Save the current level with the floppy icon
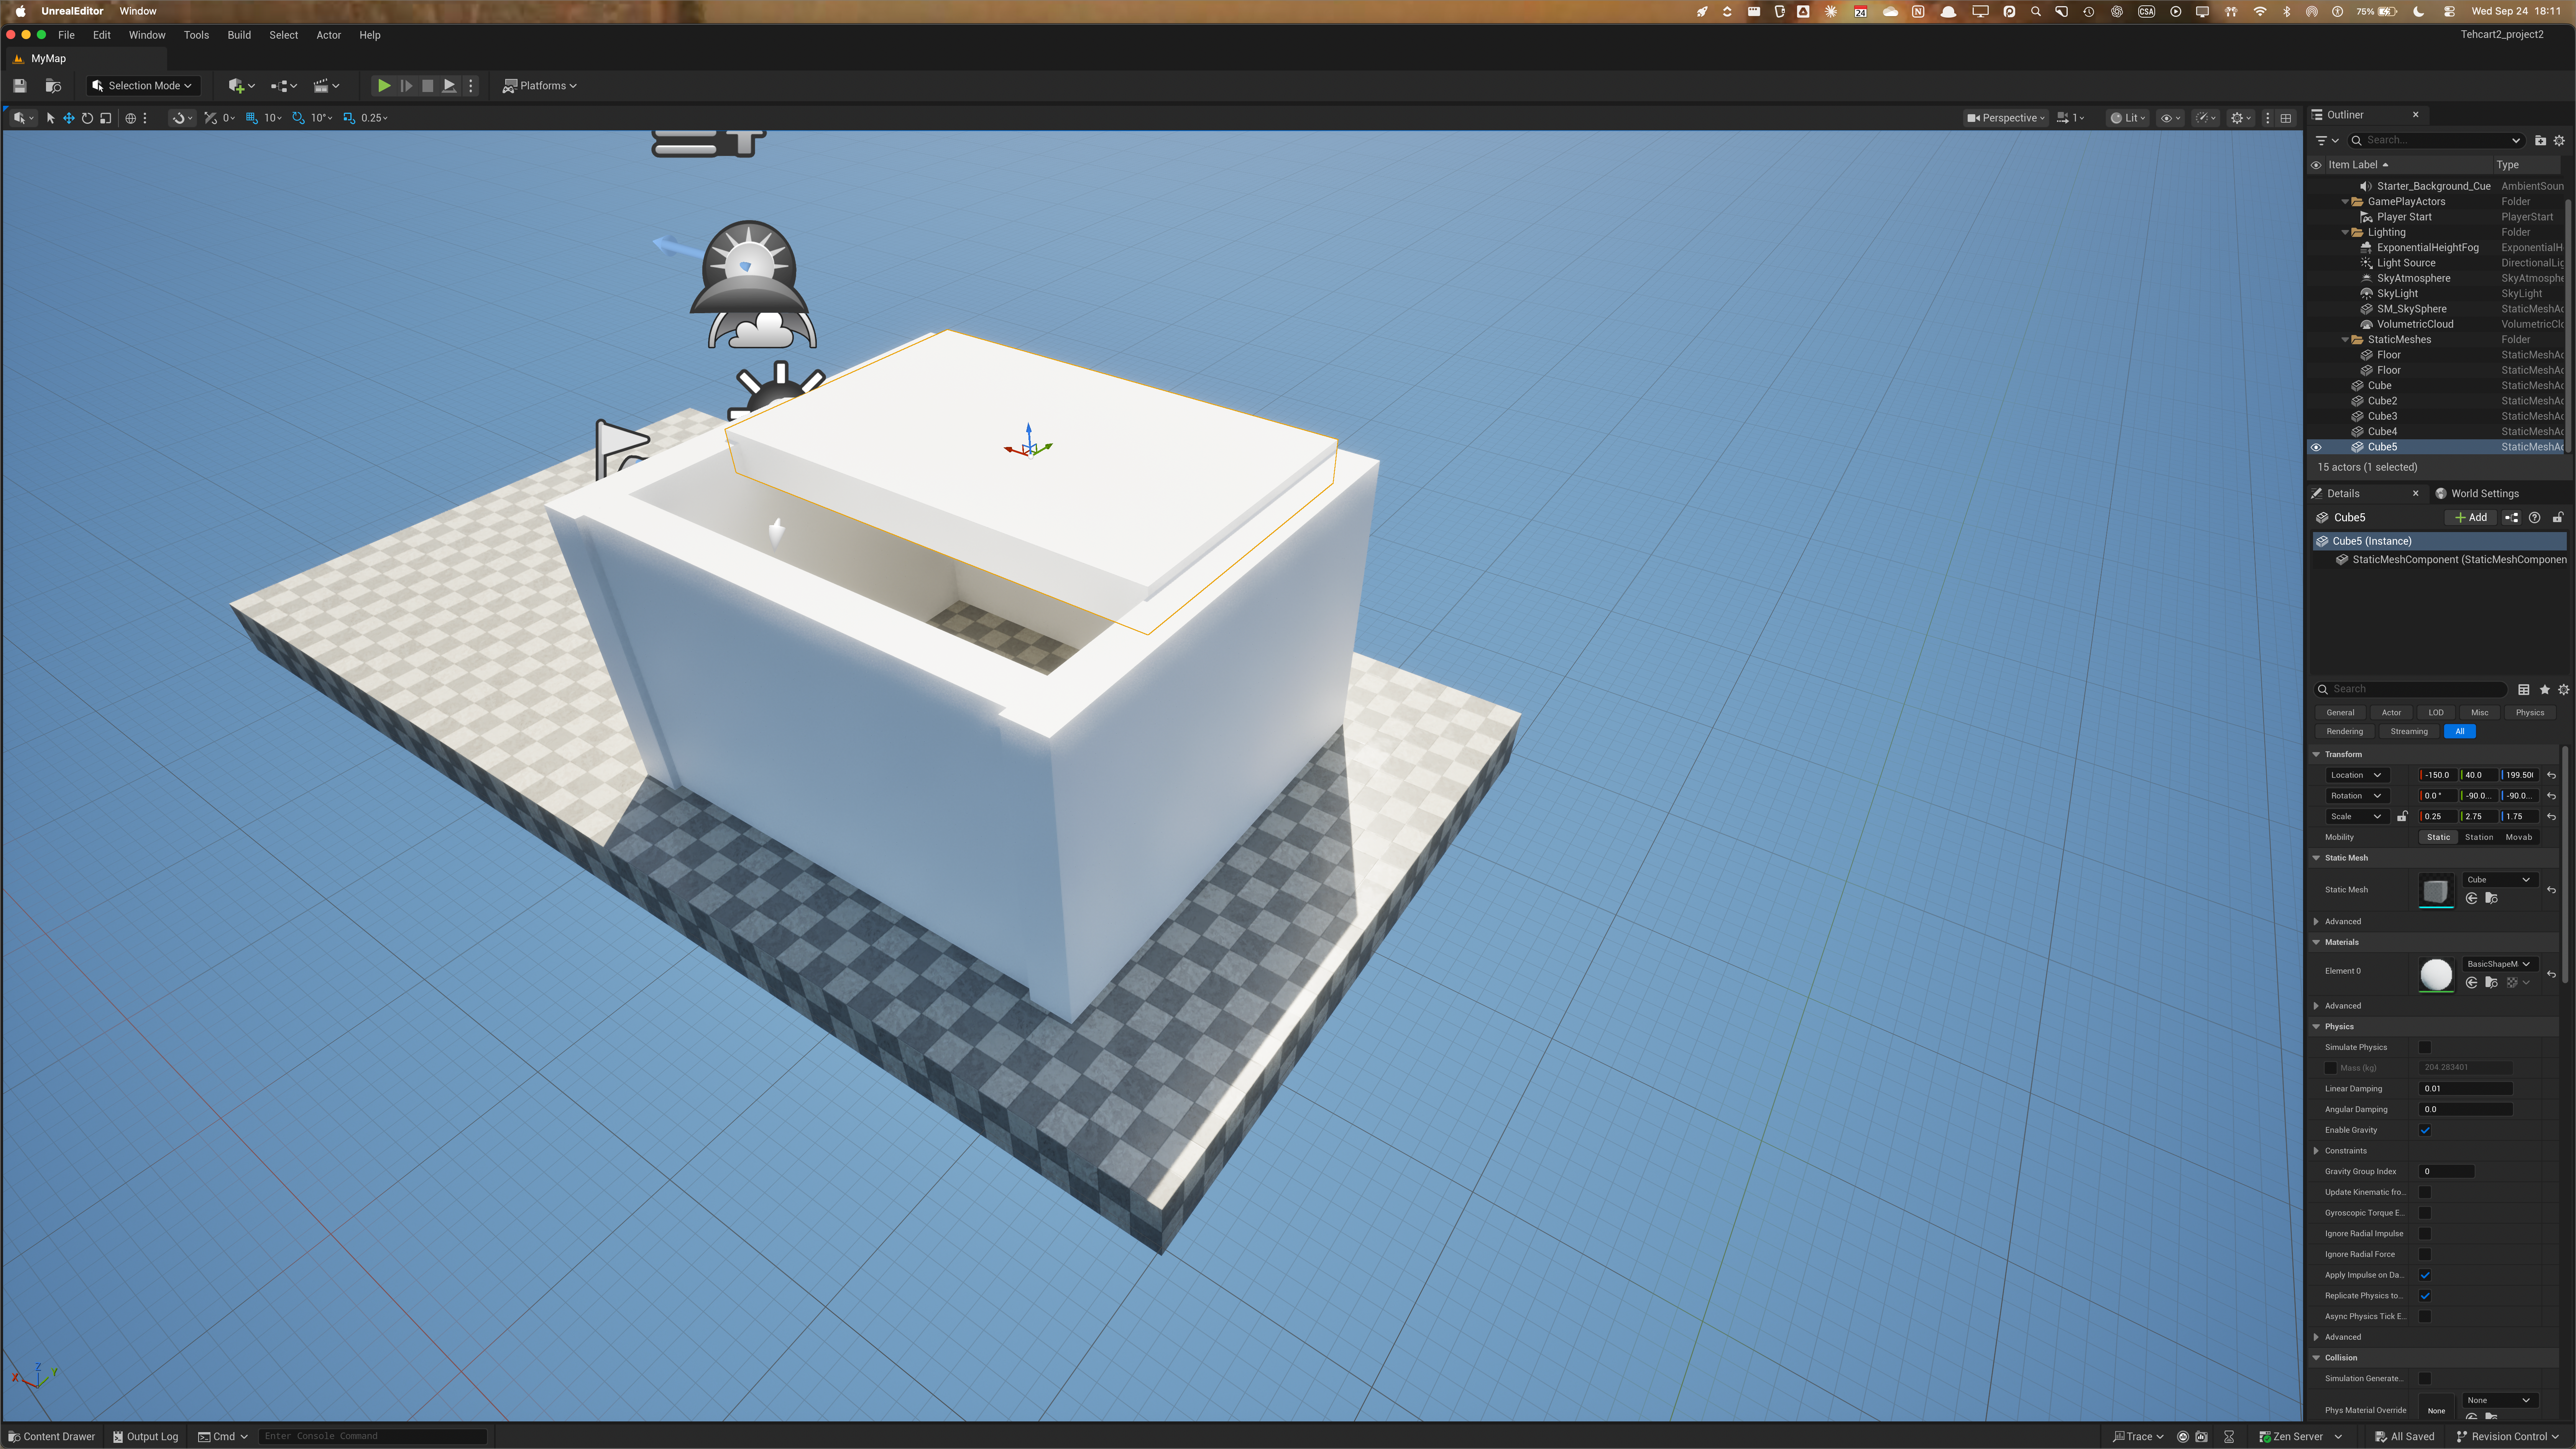Image resolution: width=2576 pixels, height=1449 pixels. pyautogui.click(x=19, y=86)
